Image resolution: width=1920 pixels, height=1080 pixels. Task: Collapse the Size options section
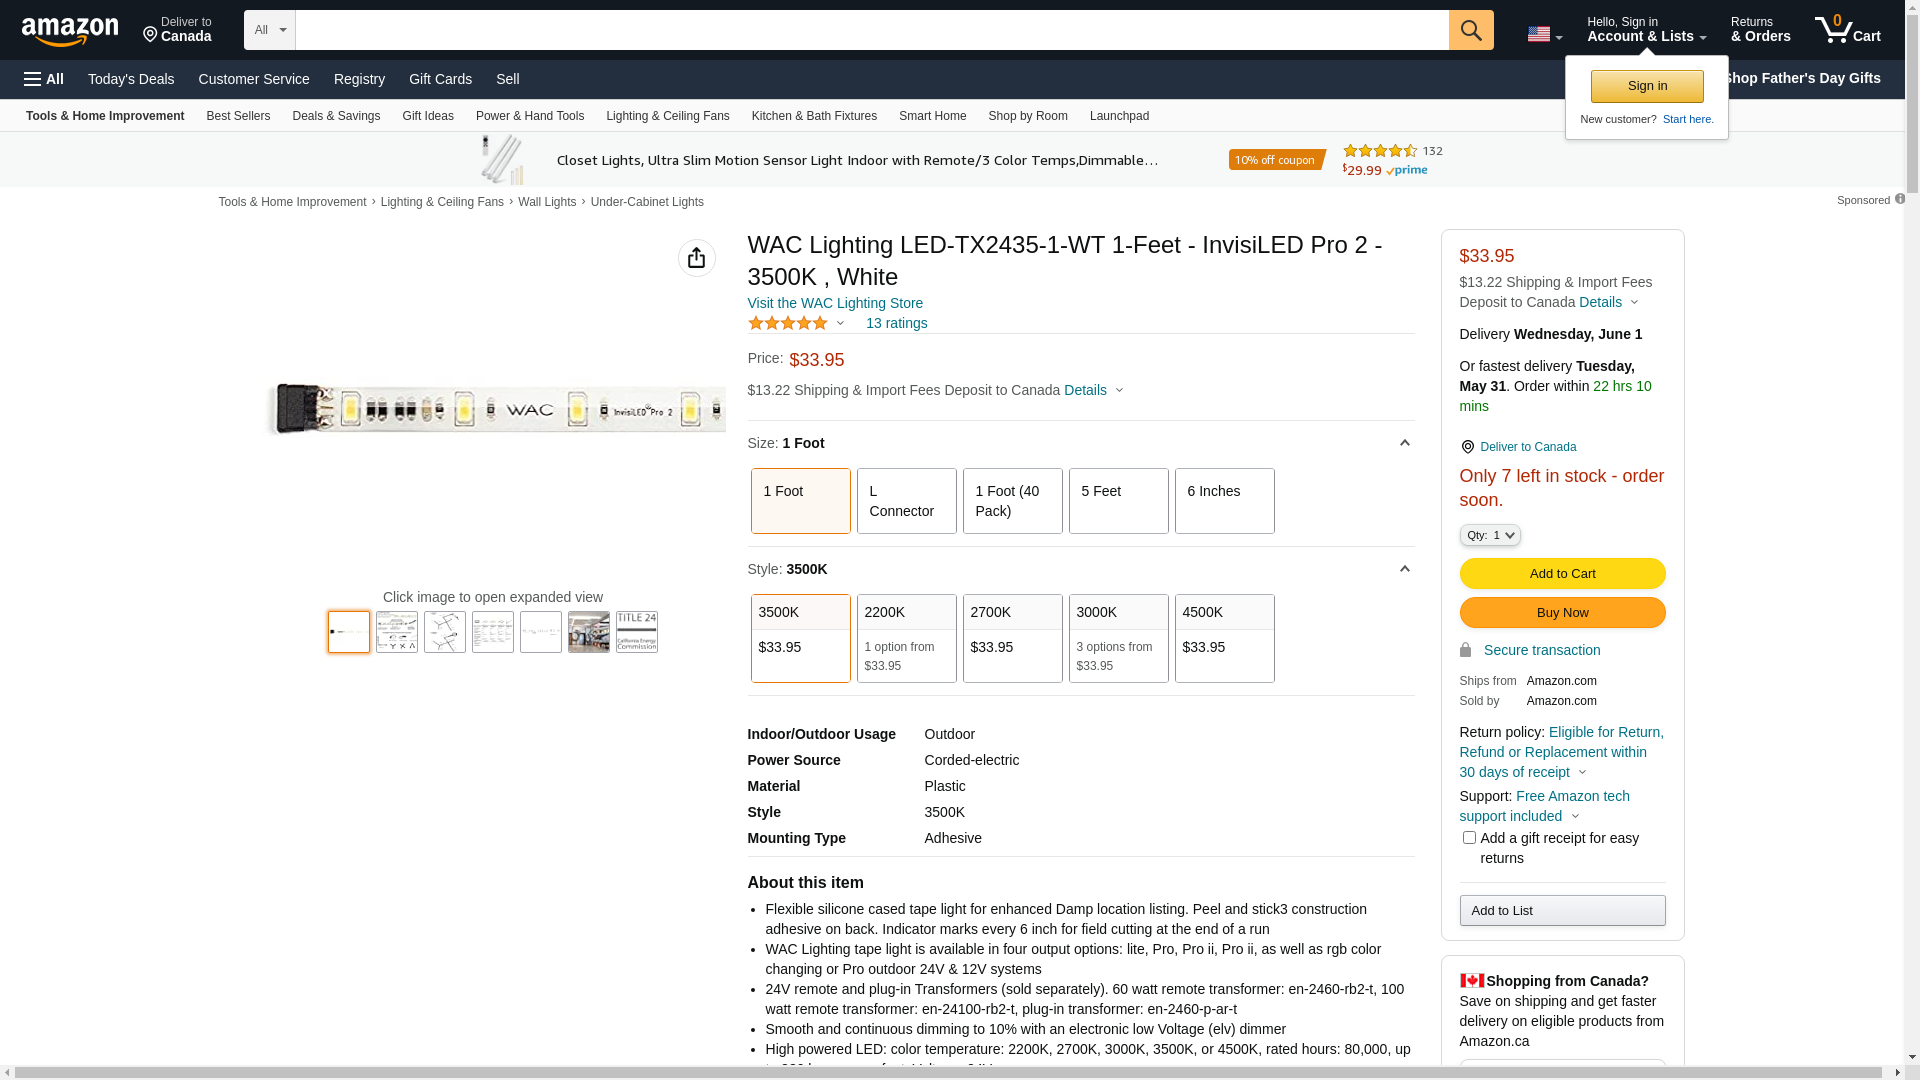pyautogui.click(x=1404, y=443)
